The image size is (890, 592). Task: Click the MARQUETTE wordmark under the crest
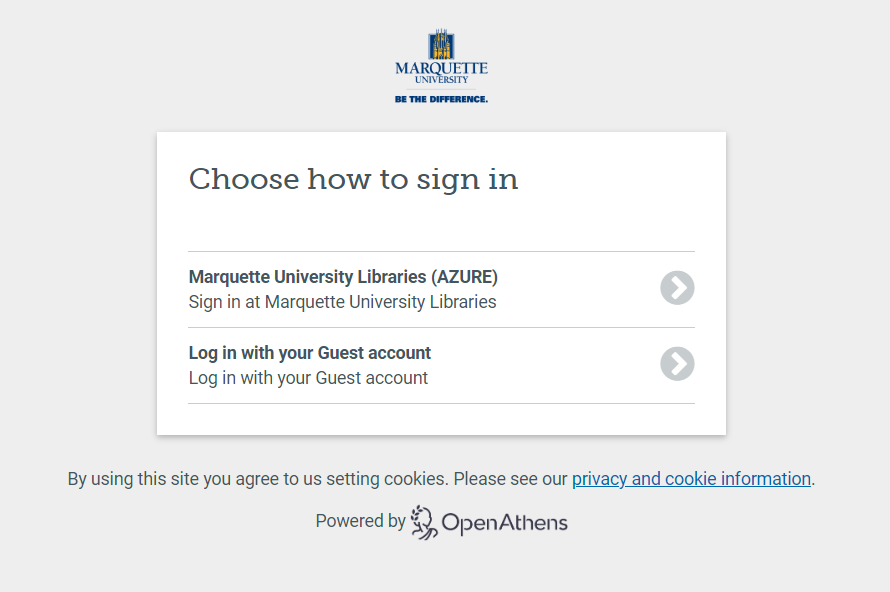click(441, 69)
